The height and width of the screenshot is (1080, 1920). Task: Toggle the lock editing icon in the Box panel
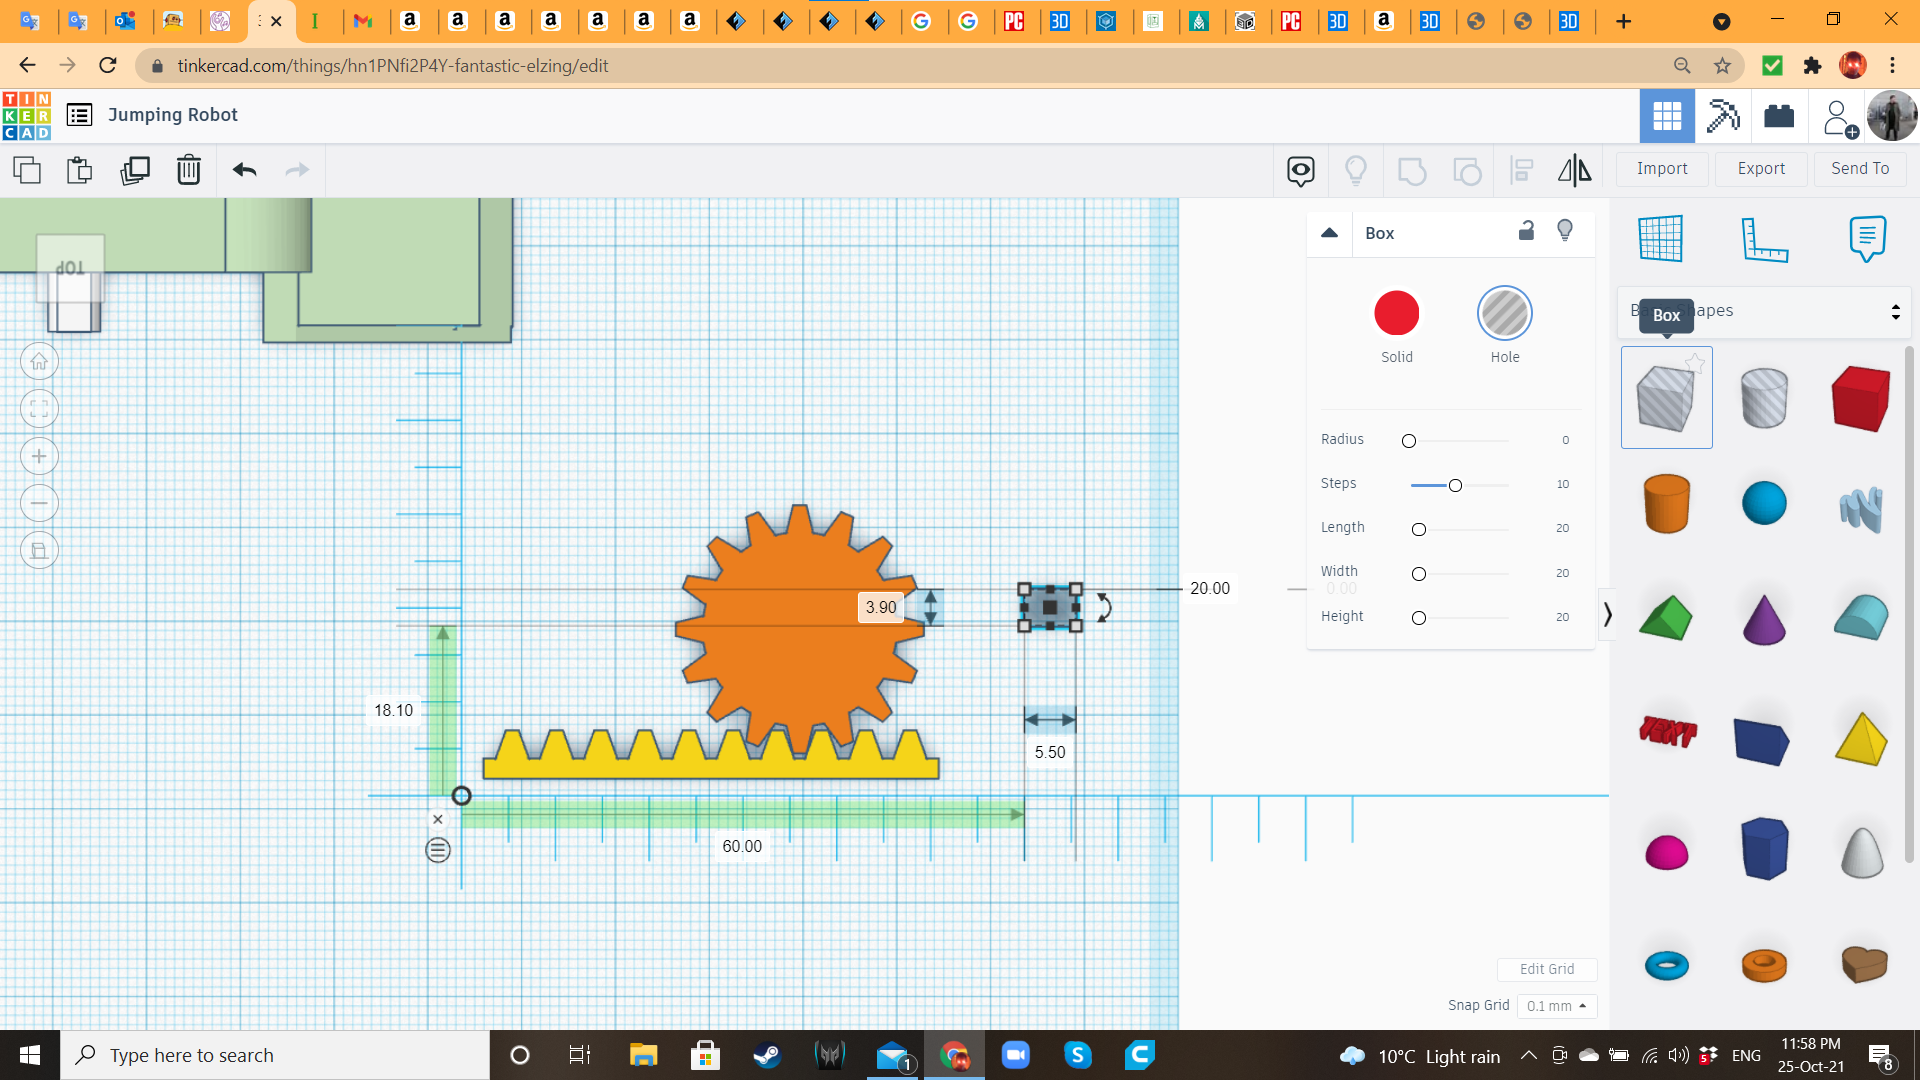coord(1526,231)
